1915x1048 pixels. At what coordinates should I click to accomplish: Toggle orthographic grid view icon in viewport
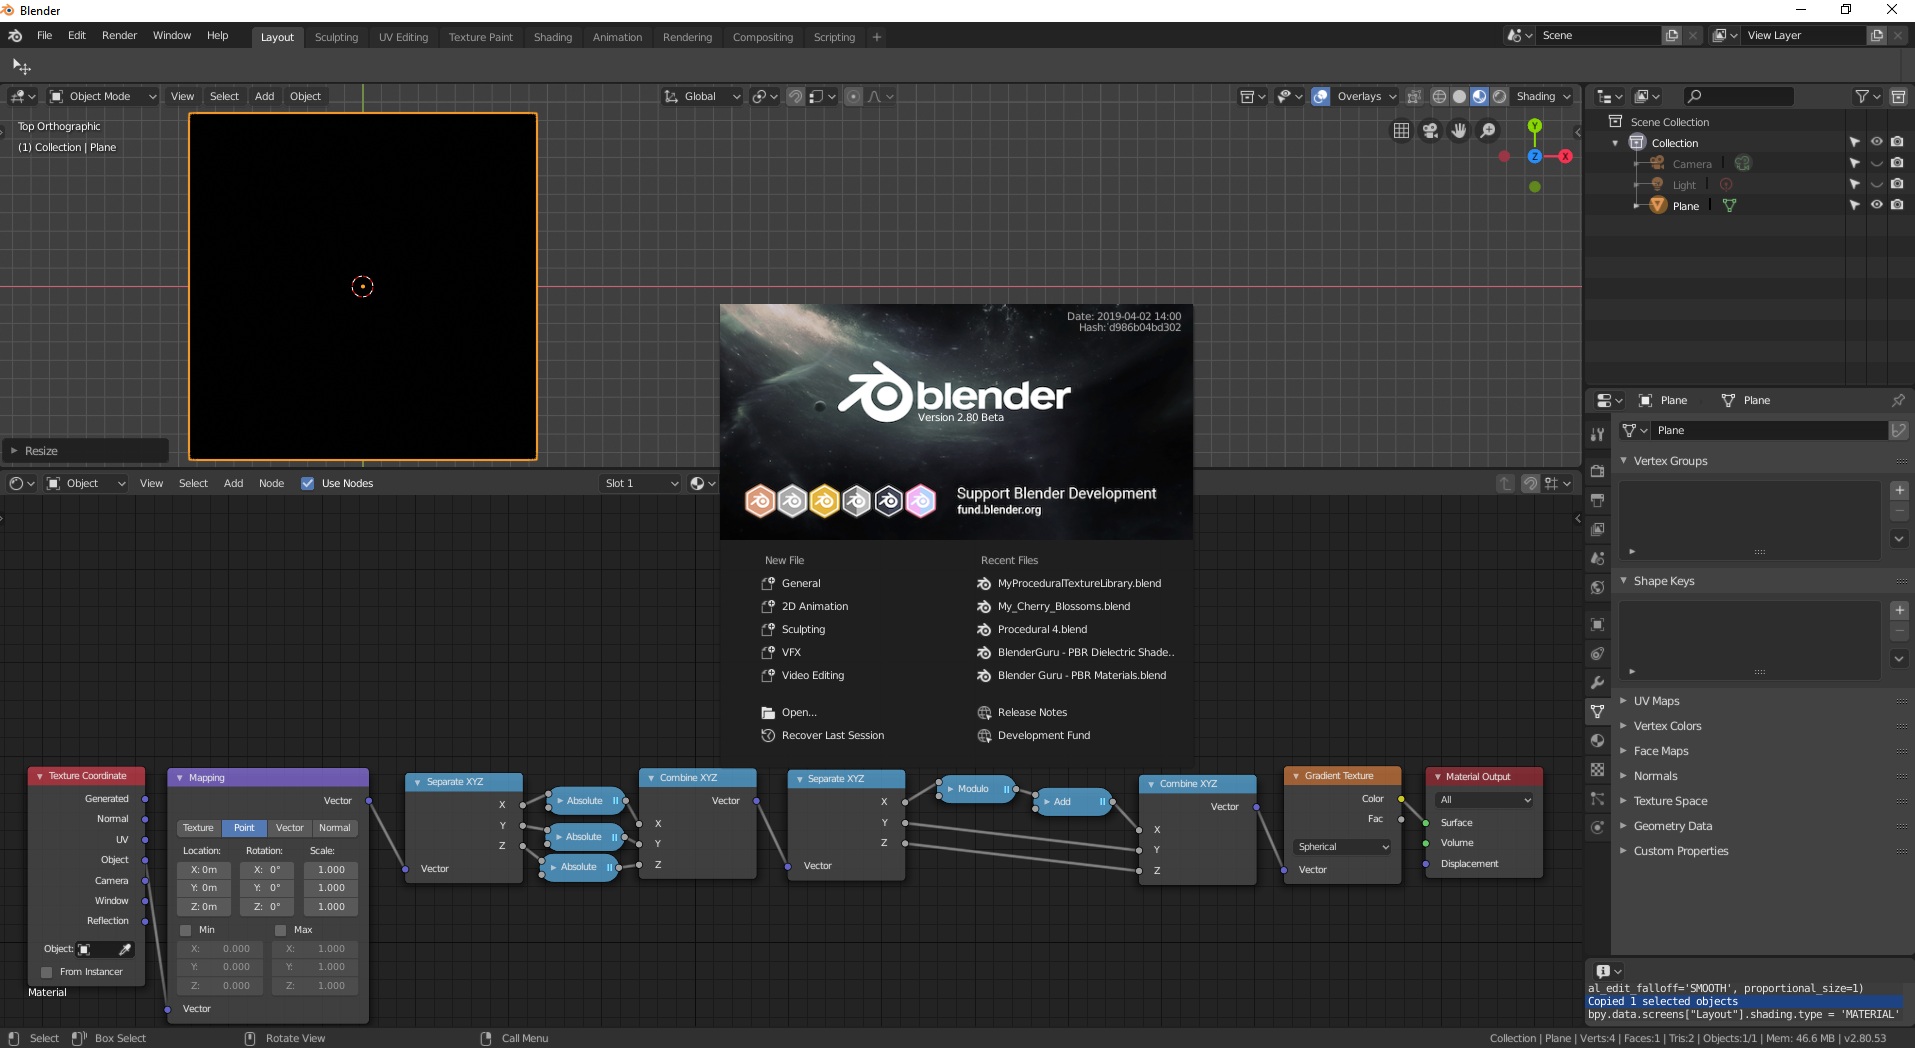point(1401,131)
